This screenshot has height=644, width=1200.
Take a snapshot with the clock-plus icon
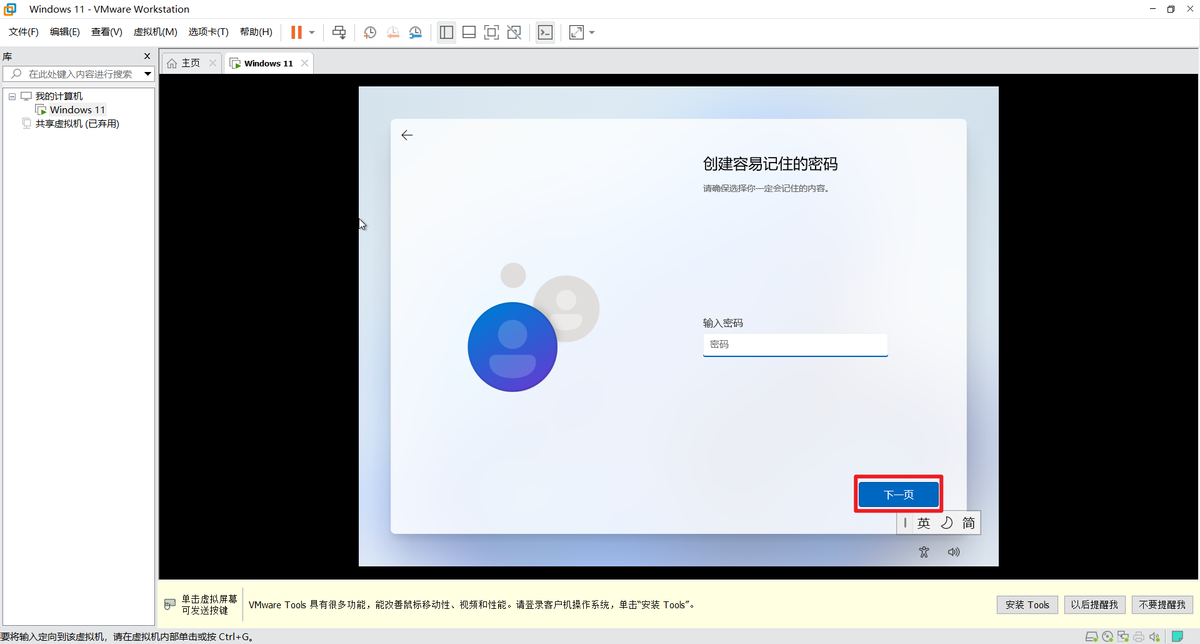(x=370, y=32)
